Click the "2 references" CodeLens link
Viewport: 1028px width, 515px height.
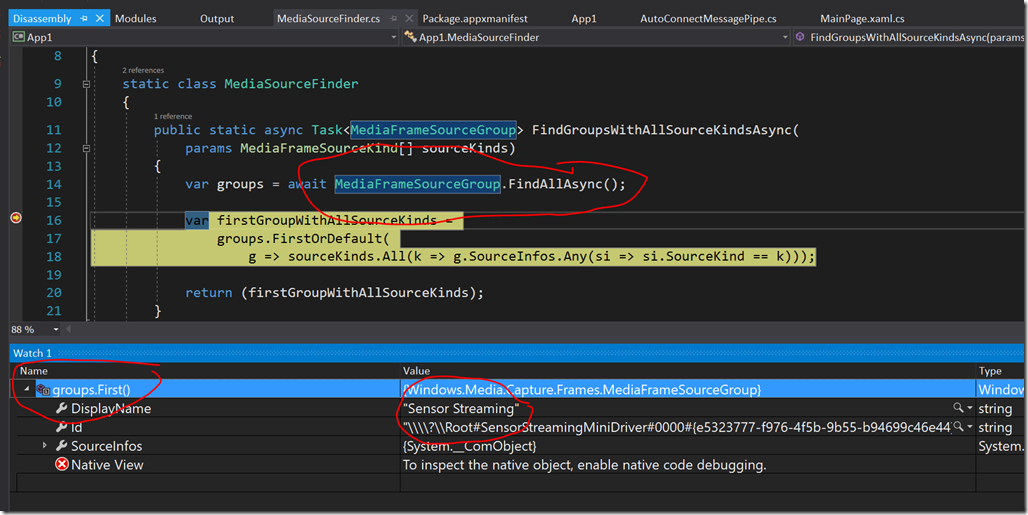click(143, 70)
